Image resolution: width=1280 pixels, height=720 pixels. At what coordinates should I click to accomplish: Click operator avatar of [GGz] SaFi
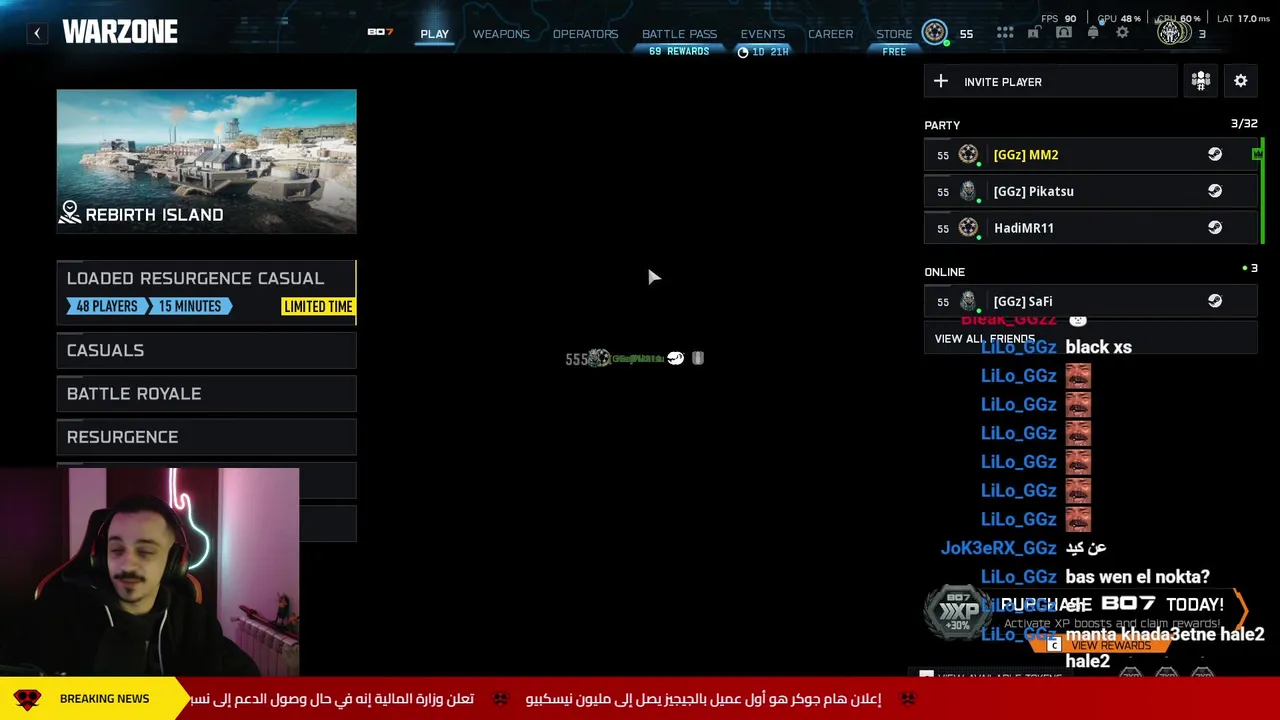[968, 300]
